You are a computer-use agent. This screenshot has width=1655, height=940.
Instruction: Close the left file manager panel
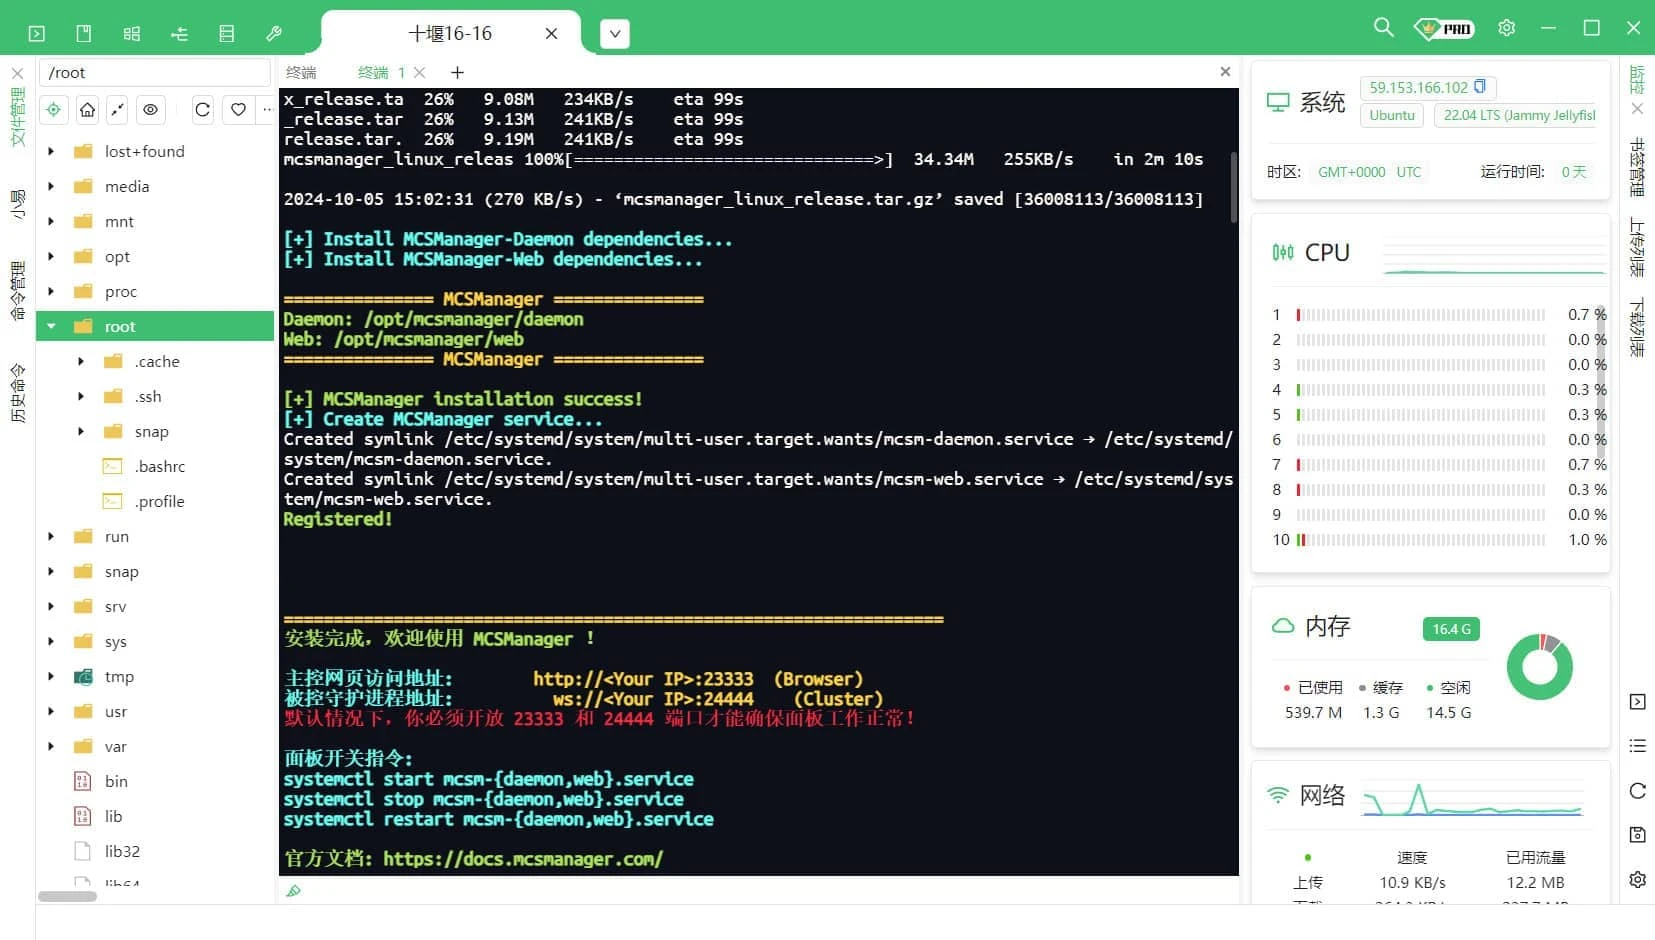tap(17, 73)
